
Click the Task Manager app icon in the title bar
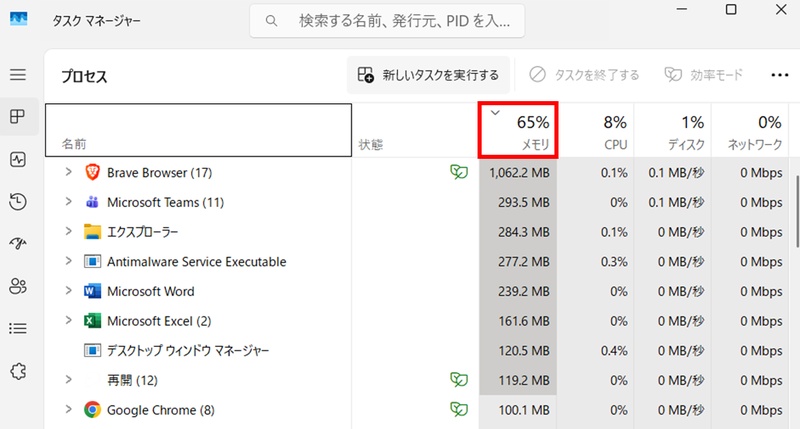[18, 19]
